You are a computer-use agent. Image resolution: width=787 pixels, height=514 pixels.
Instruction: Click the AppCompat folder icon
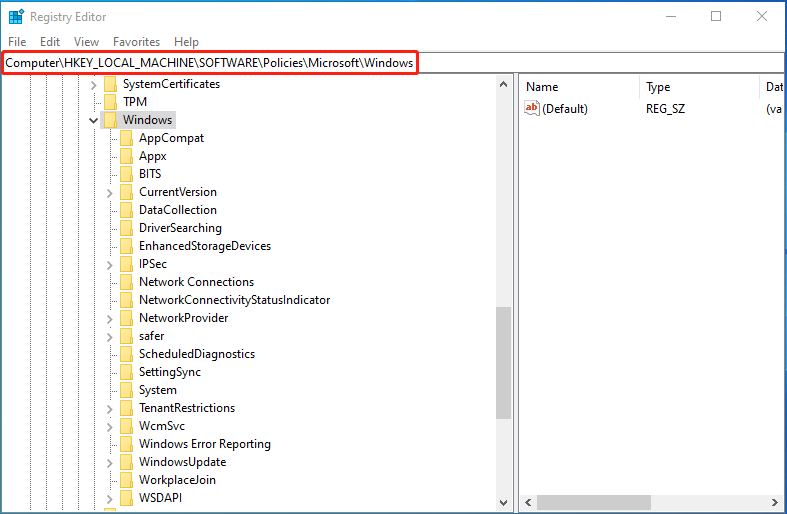click(x=126, y=138)
